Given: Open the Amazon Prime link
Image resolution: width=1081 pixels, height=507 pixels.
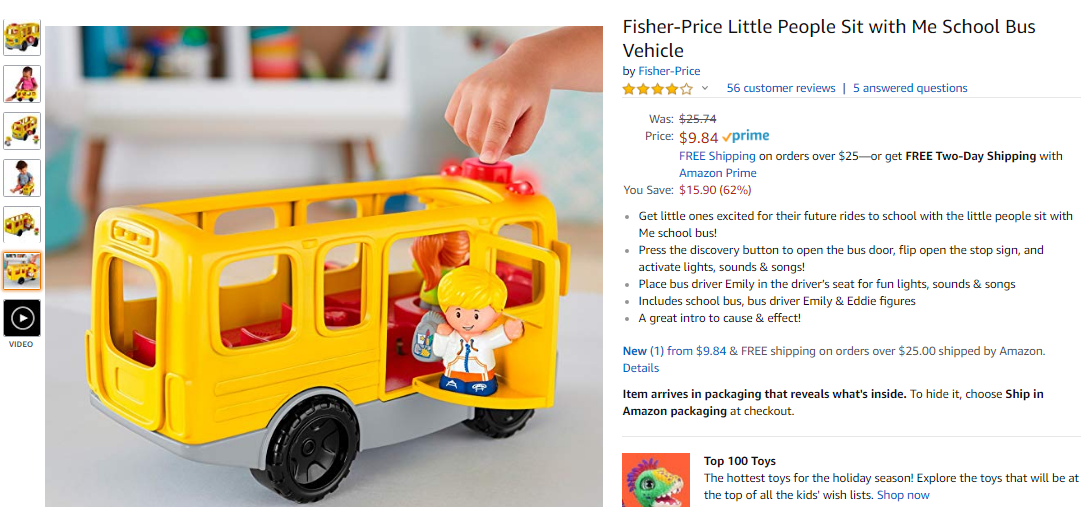Looking at the screenshot, I should tap(718, 173).
